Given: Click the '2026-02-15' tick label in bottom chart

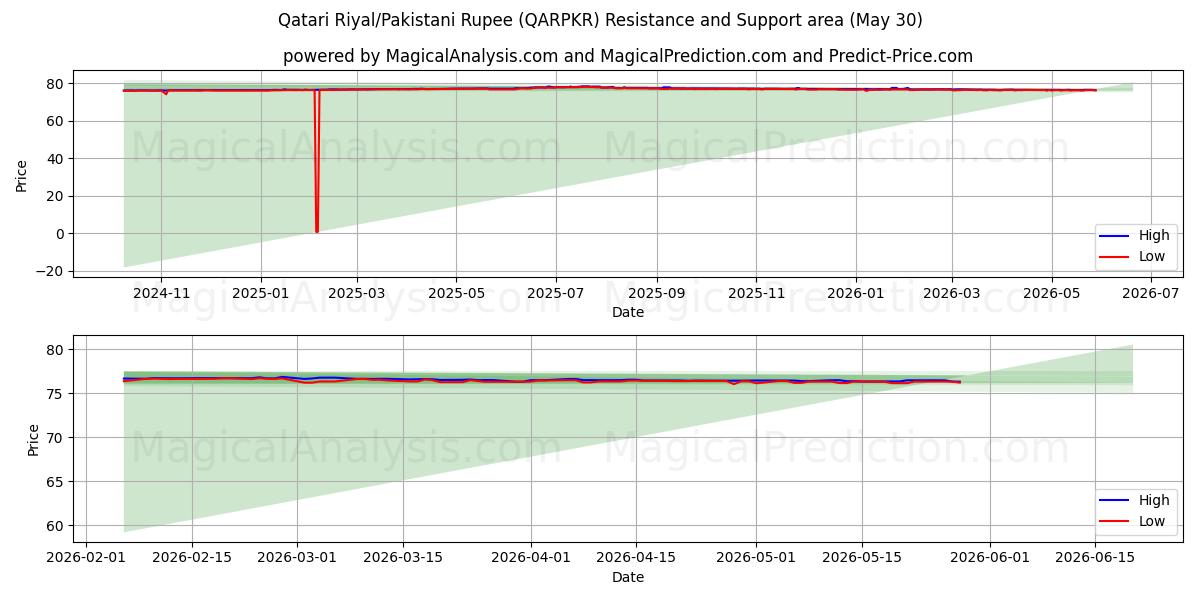Looking at the screenshot, I should [x=191, y=558].
